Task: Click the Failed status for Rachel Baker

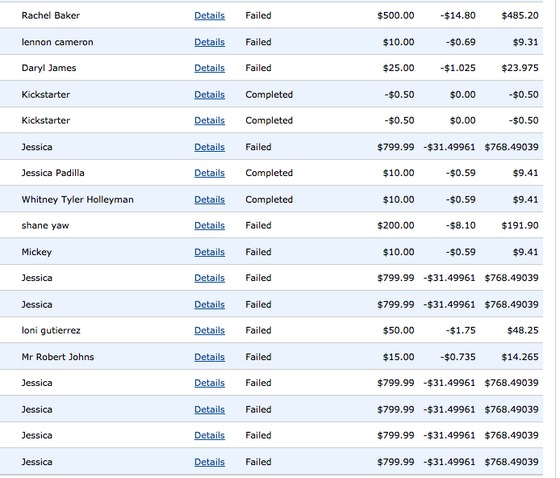Action: [258, 16]
